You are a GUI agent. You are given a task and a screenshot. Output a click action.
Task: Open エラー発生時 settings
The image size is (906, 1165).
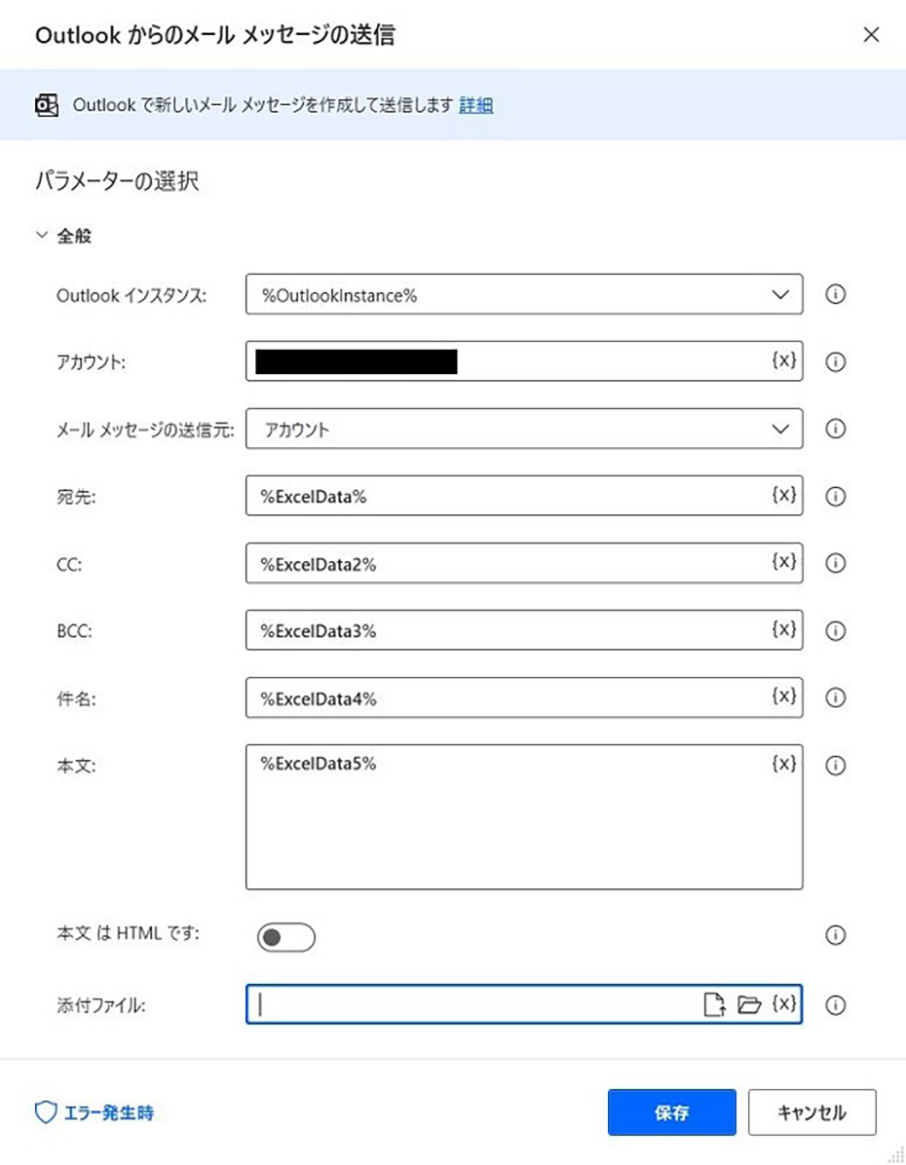109,1112
